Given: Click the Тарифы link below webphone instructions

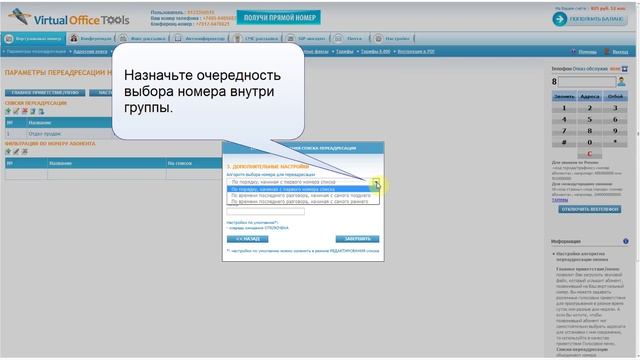Looking at the screenshot, I should tap(560, 200).
